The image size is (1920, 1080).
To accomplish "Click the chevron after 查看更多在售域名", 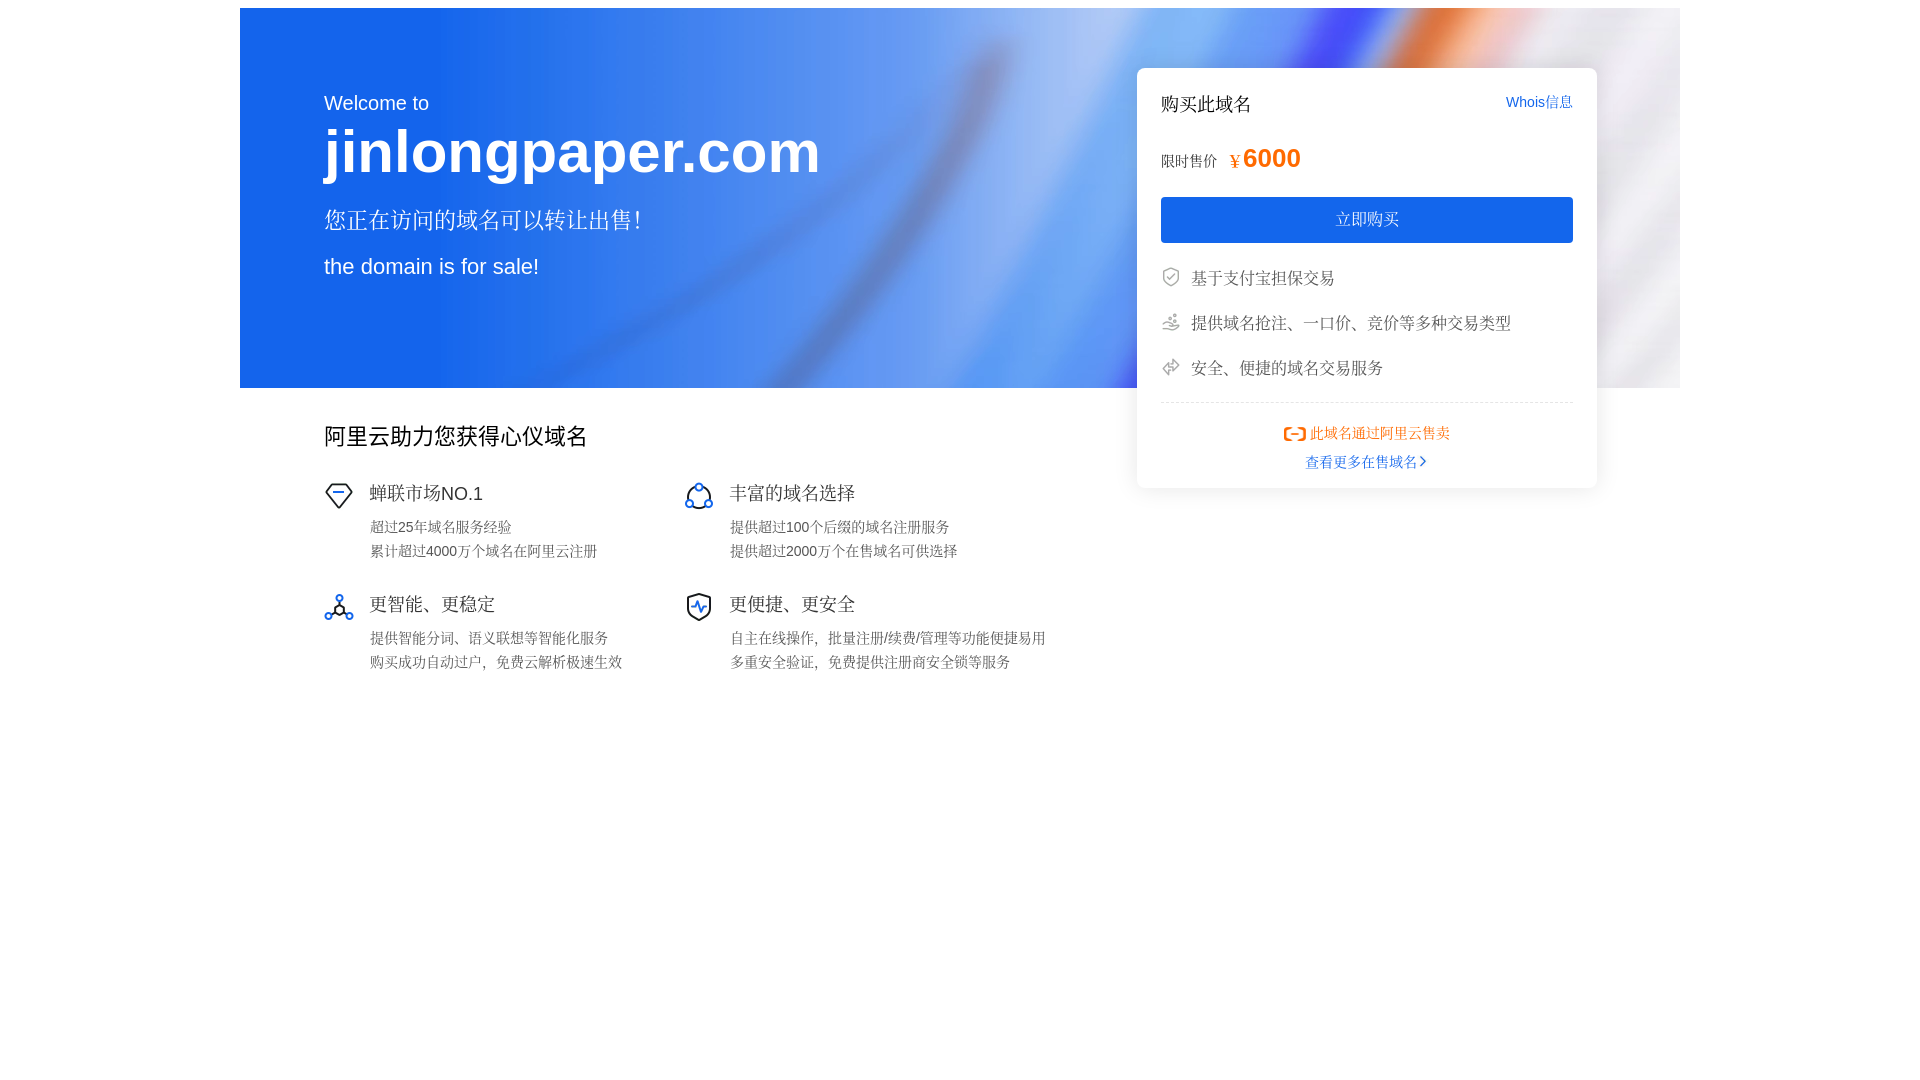I will pos(1423,462).
